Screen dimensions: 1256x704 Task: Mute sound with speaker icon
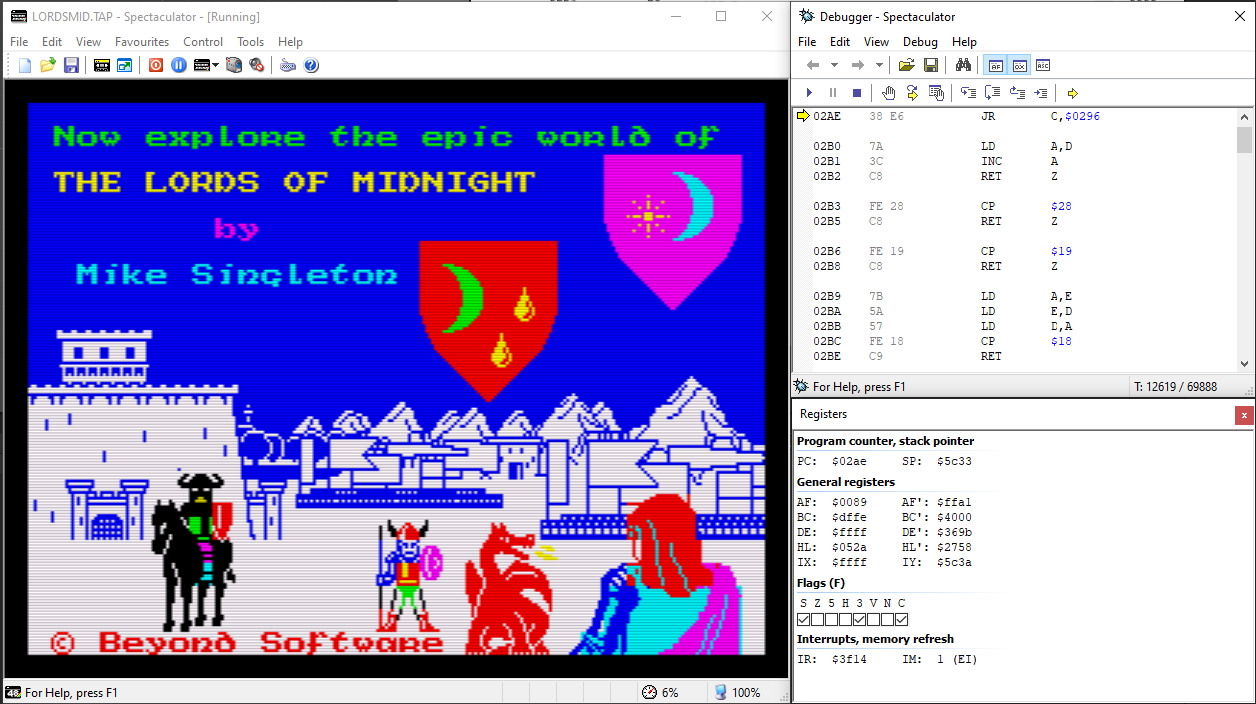tap(256, 65)
